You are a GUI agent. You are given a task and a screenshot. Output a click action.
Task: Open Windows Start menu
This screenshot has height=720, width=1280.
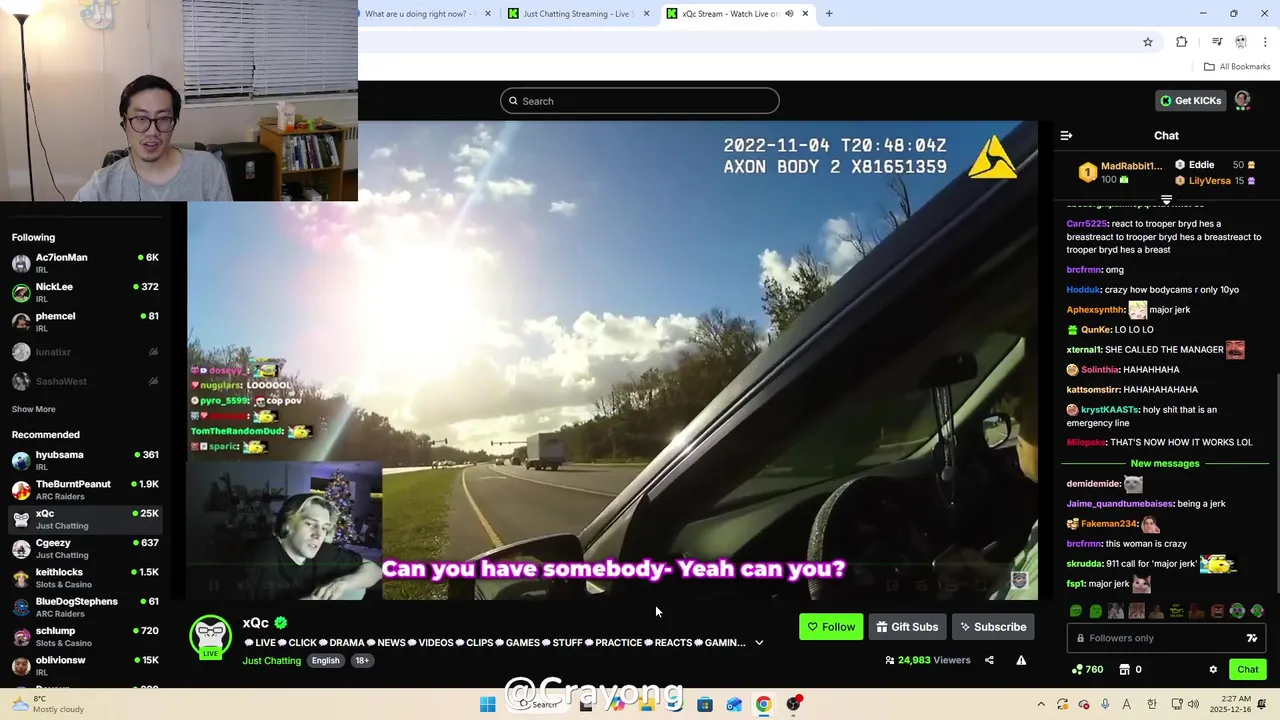(x=487, y=704)
